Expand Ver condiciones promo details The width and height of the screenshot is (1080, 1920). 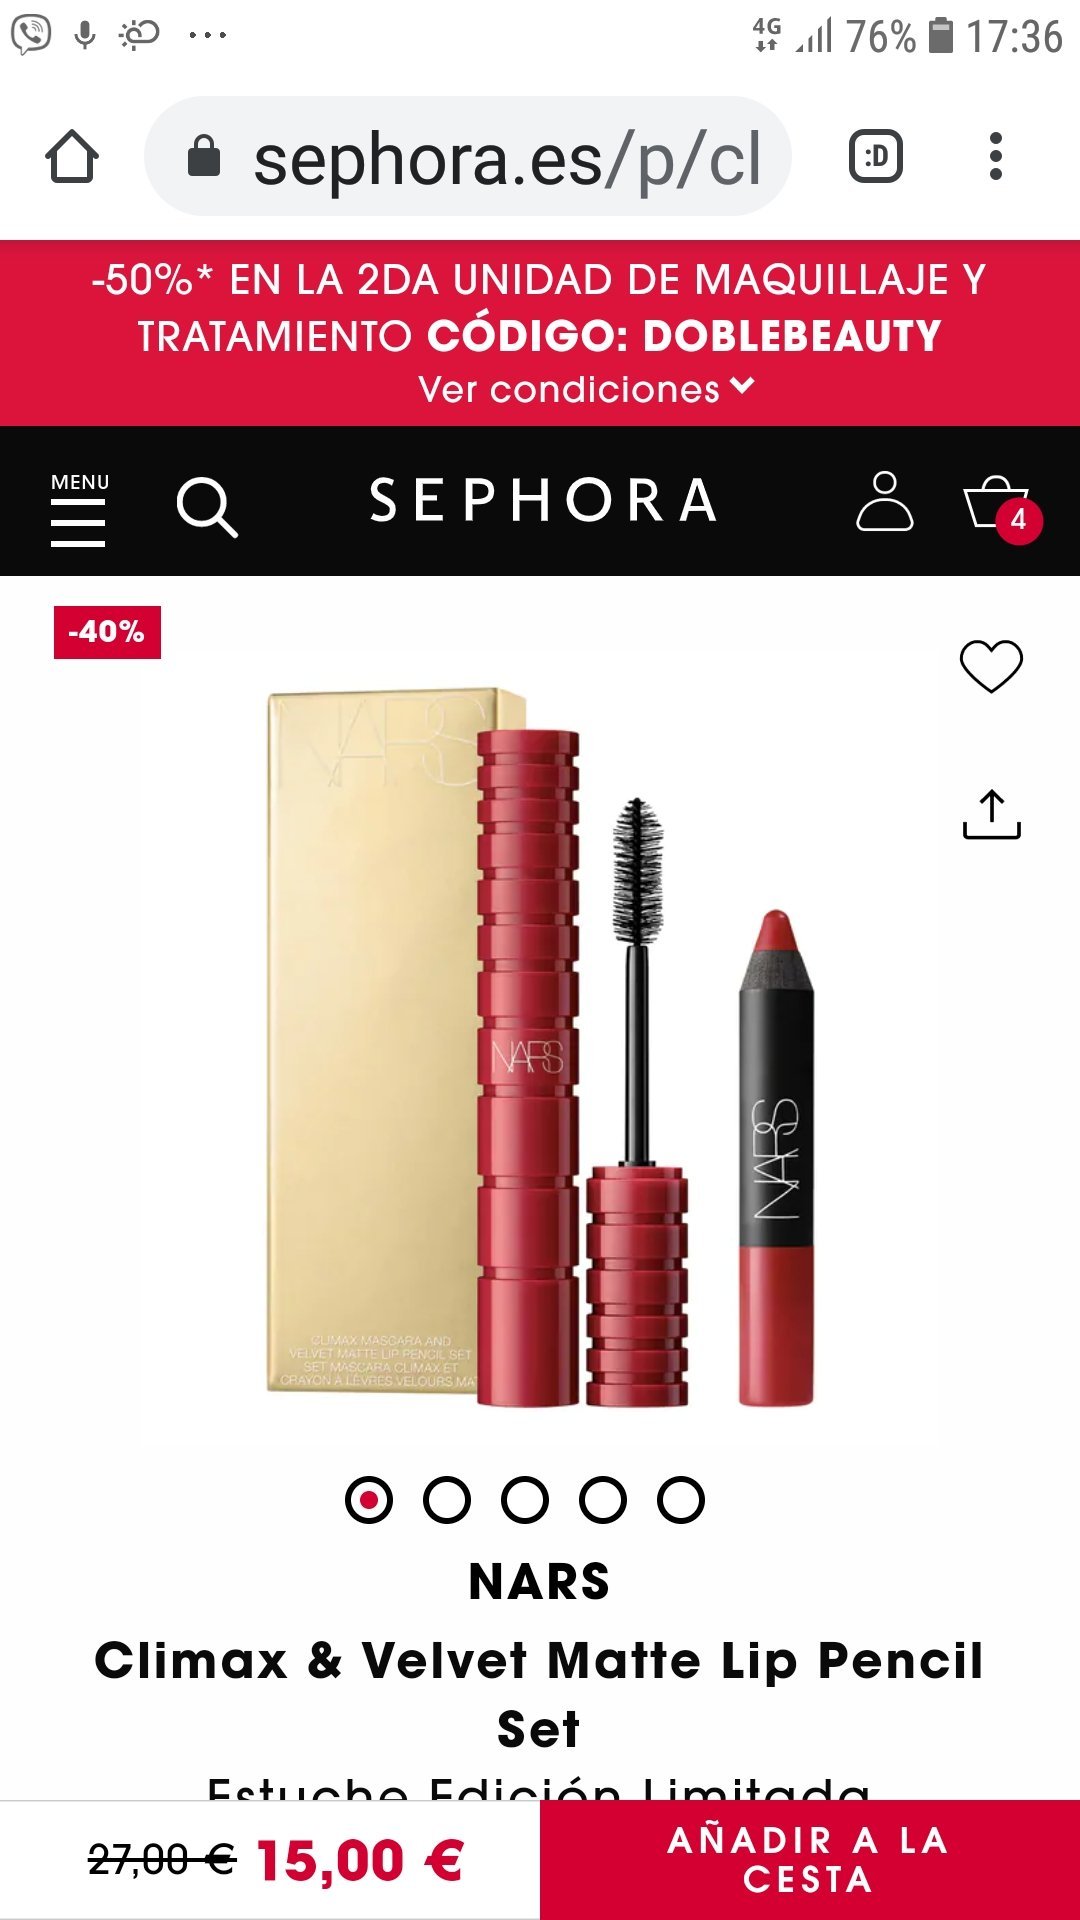click(x=586, y=389)
